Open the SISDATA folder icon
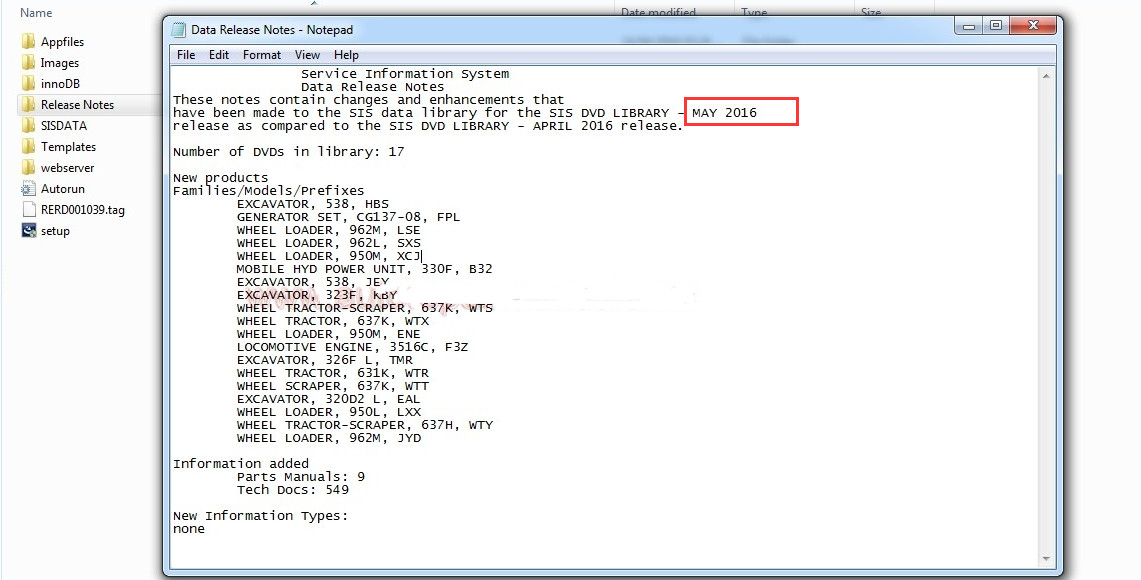 [x=28, y=126]
